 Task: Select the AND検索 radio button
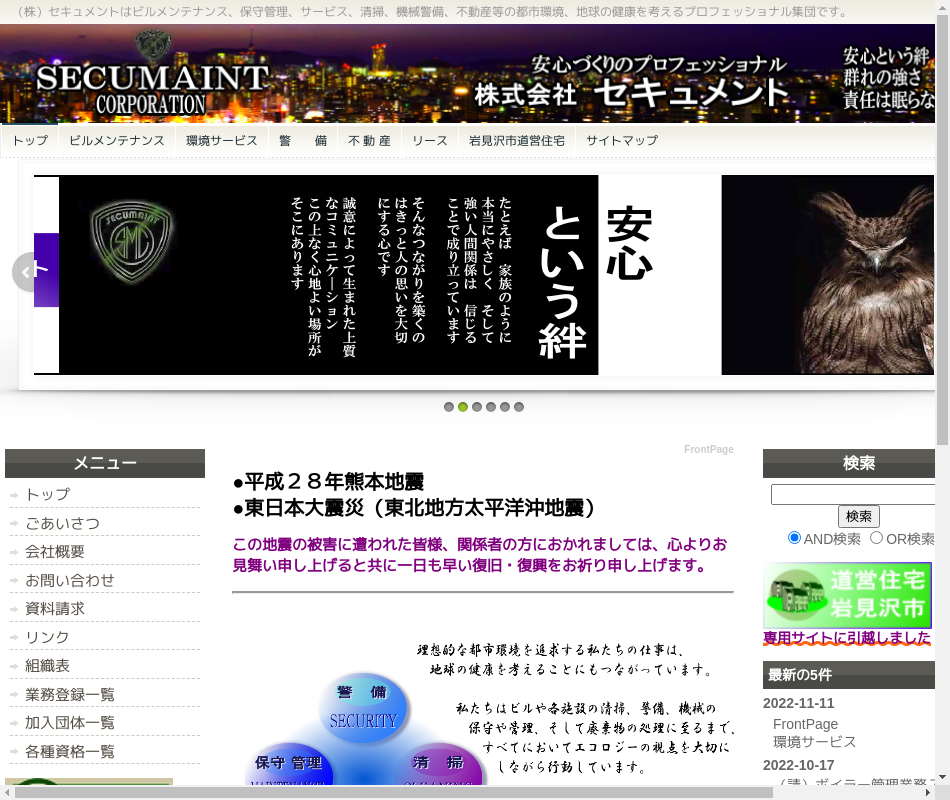(794, 538)
